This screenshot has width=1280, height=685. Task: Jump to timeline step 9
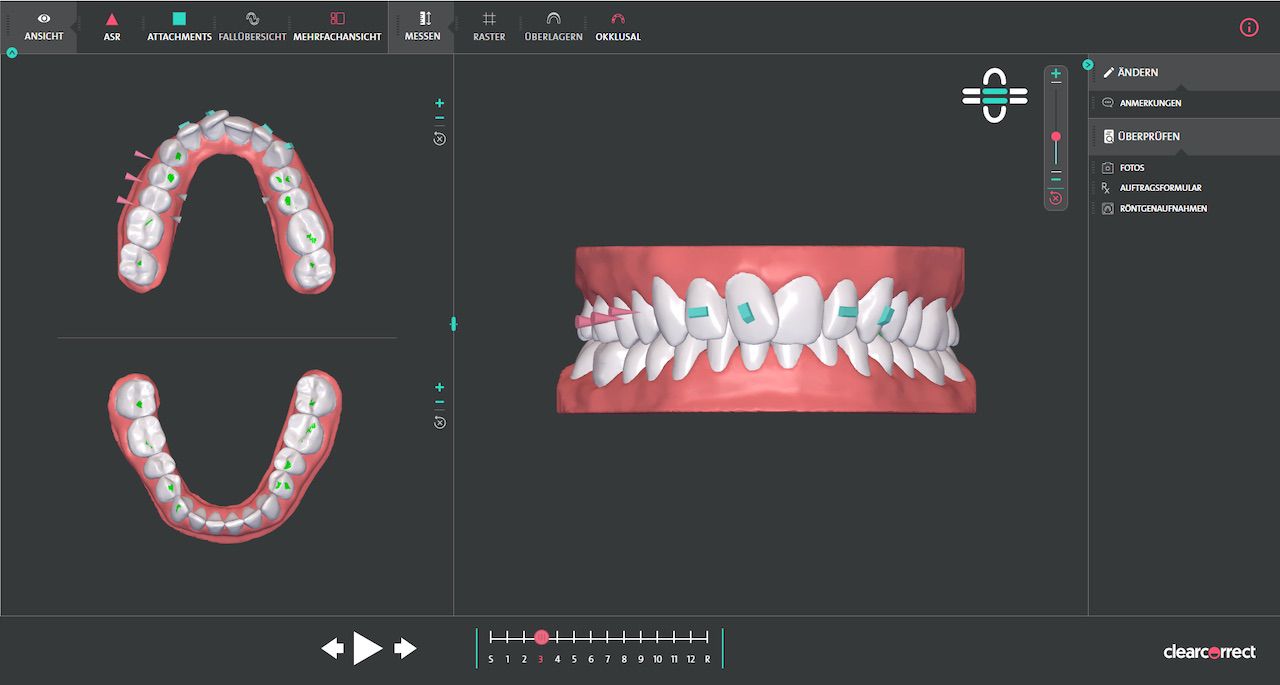pos(641,659)
